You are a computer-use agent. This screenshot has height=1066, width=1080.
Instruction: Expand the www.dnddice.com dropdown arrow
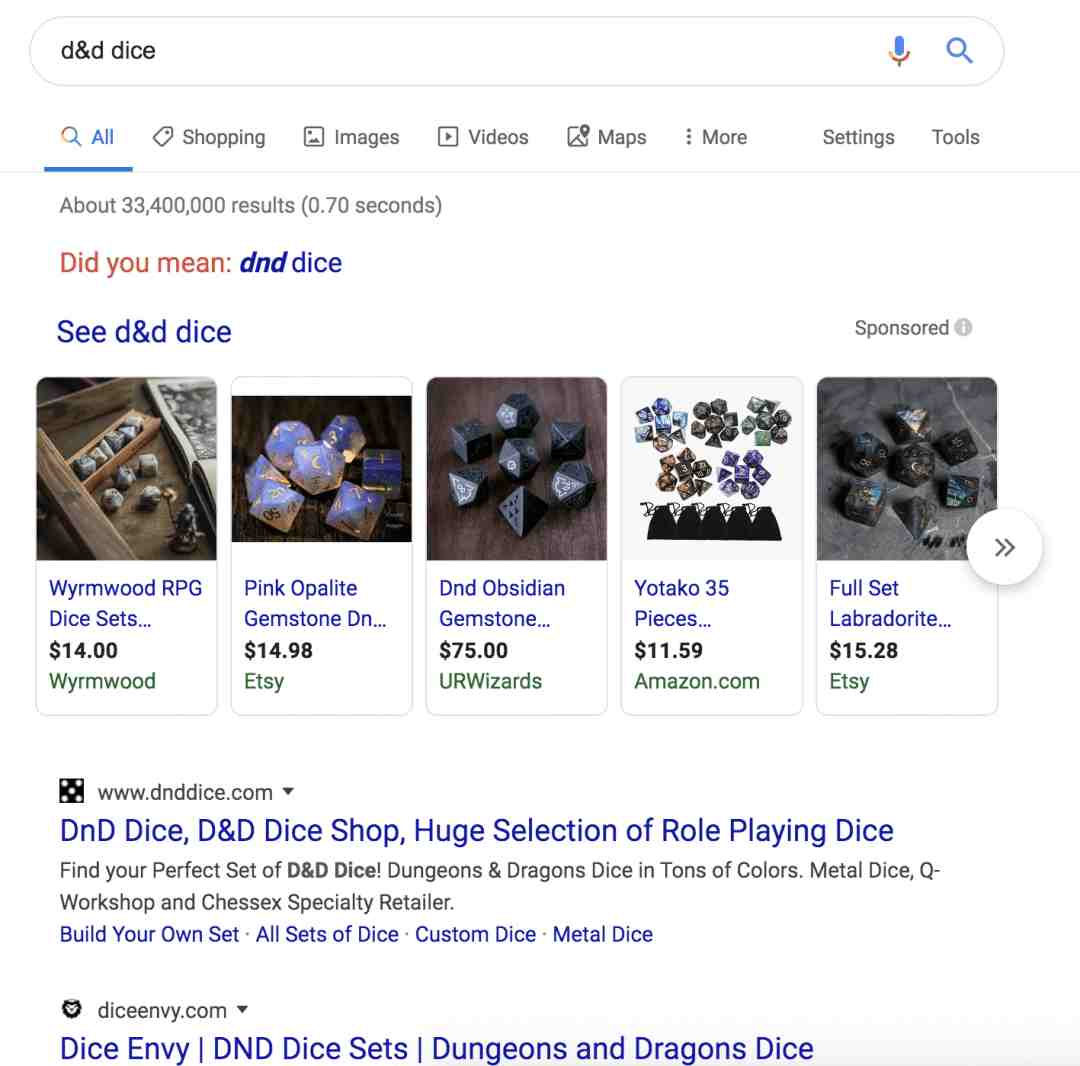[289, 791]
